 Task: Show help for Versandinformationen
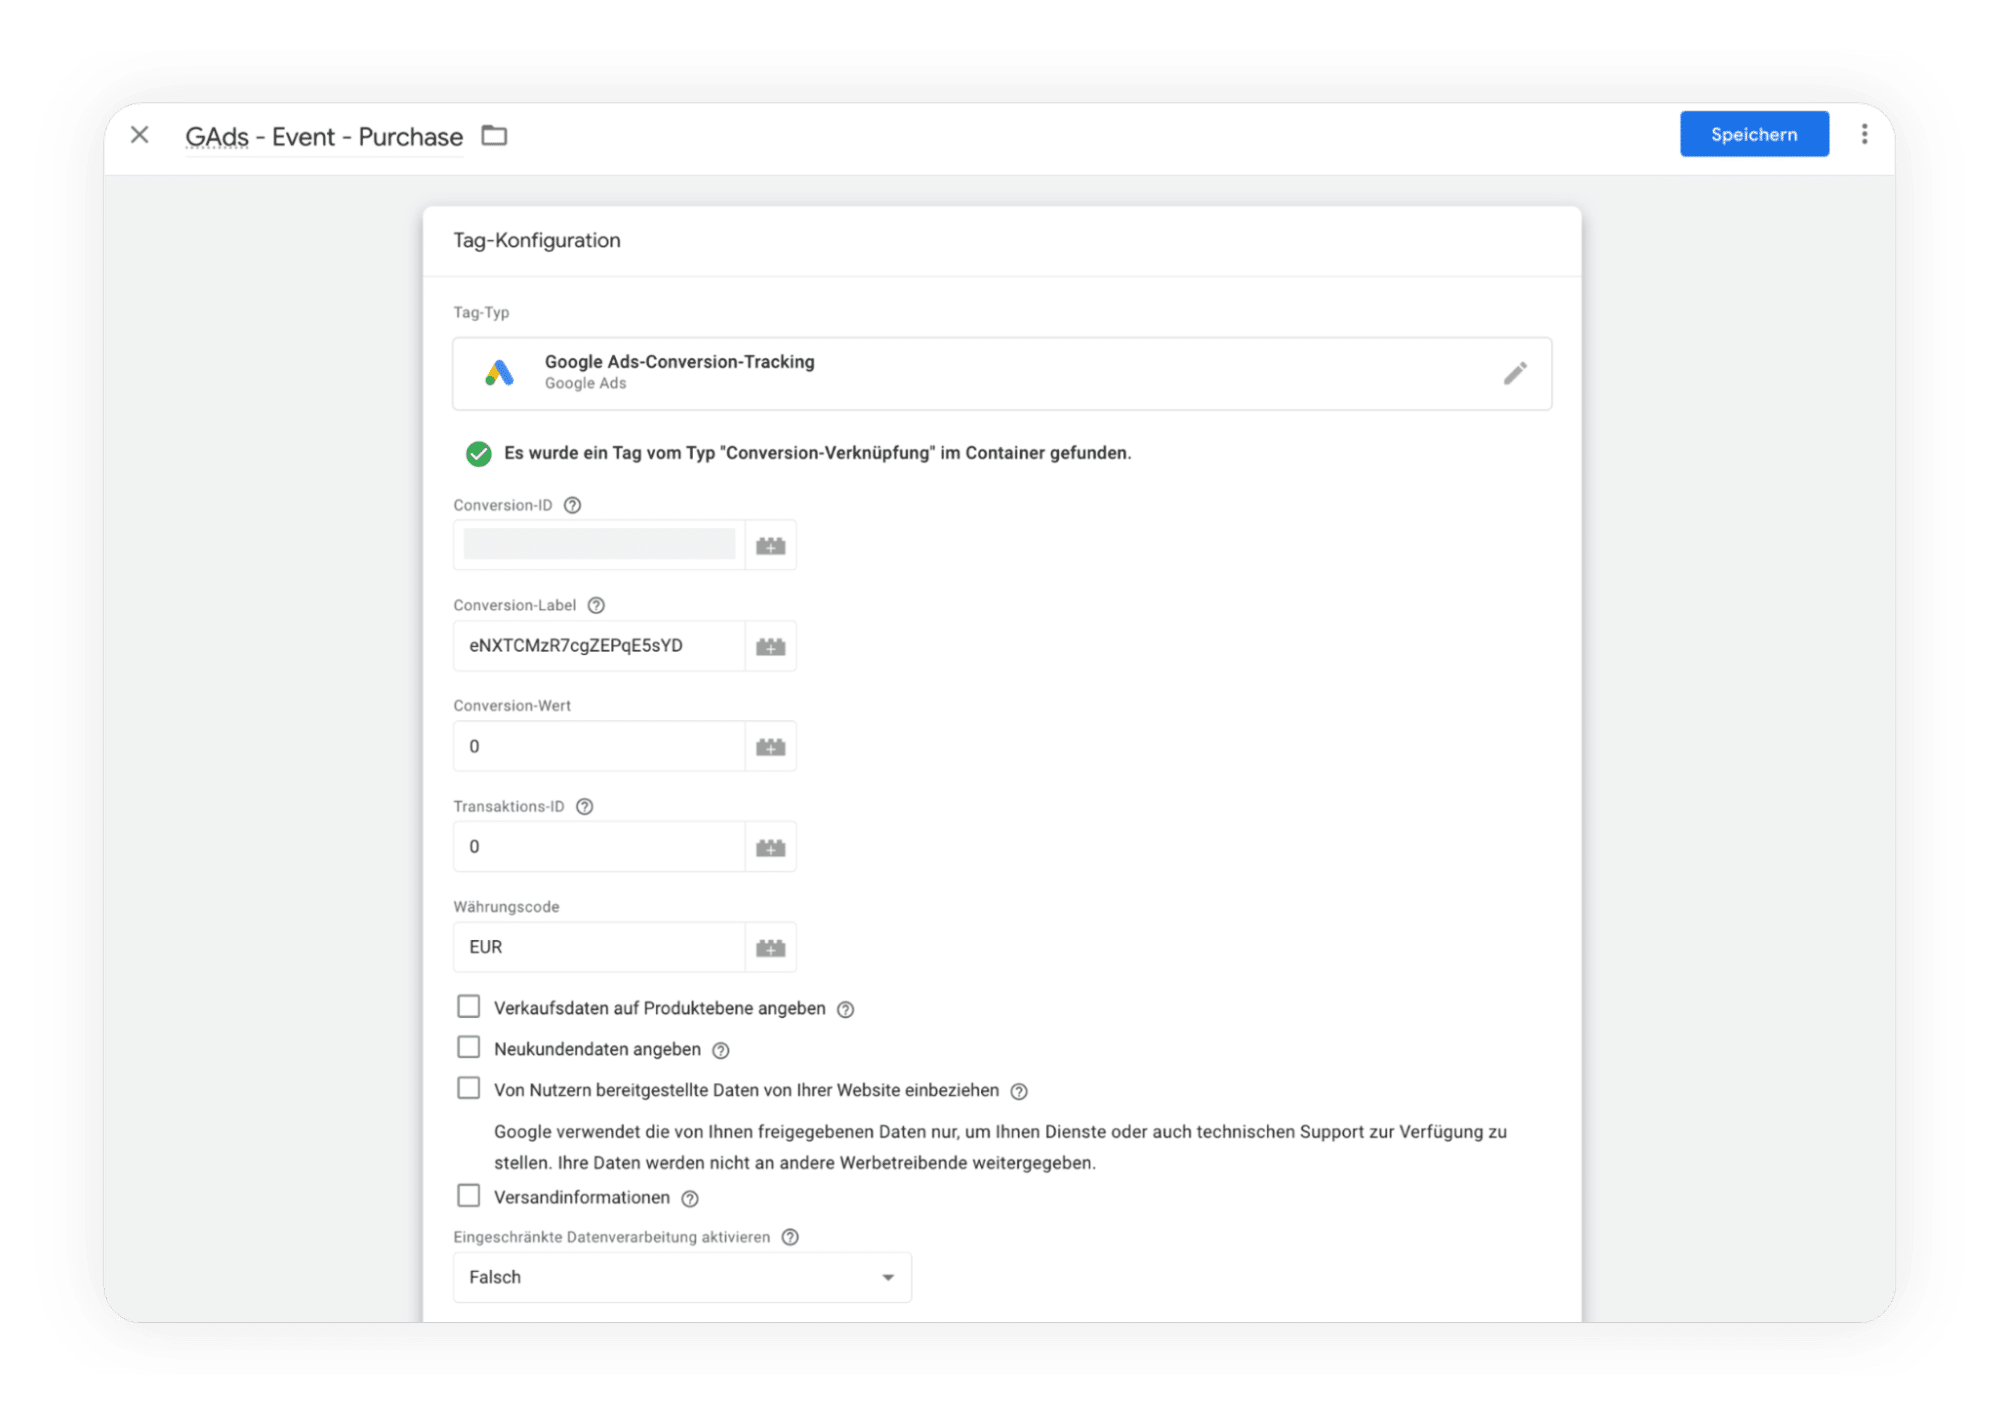click(x=689, y=1198)
